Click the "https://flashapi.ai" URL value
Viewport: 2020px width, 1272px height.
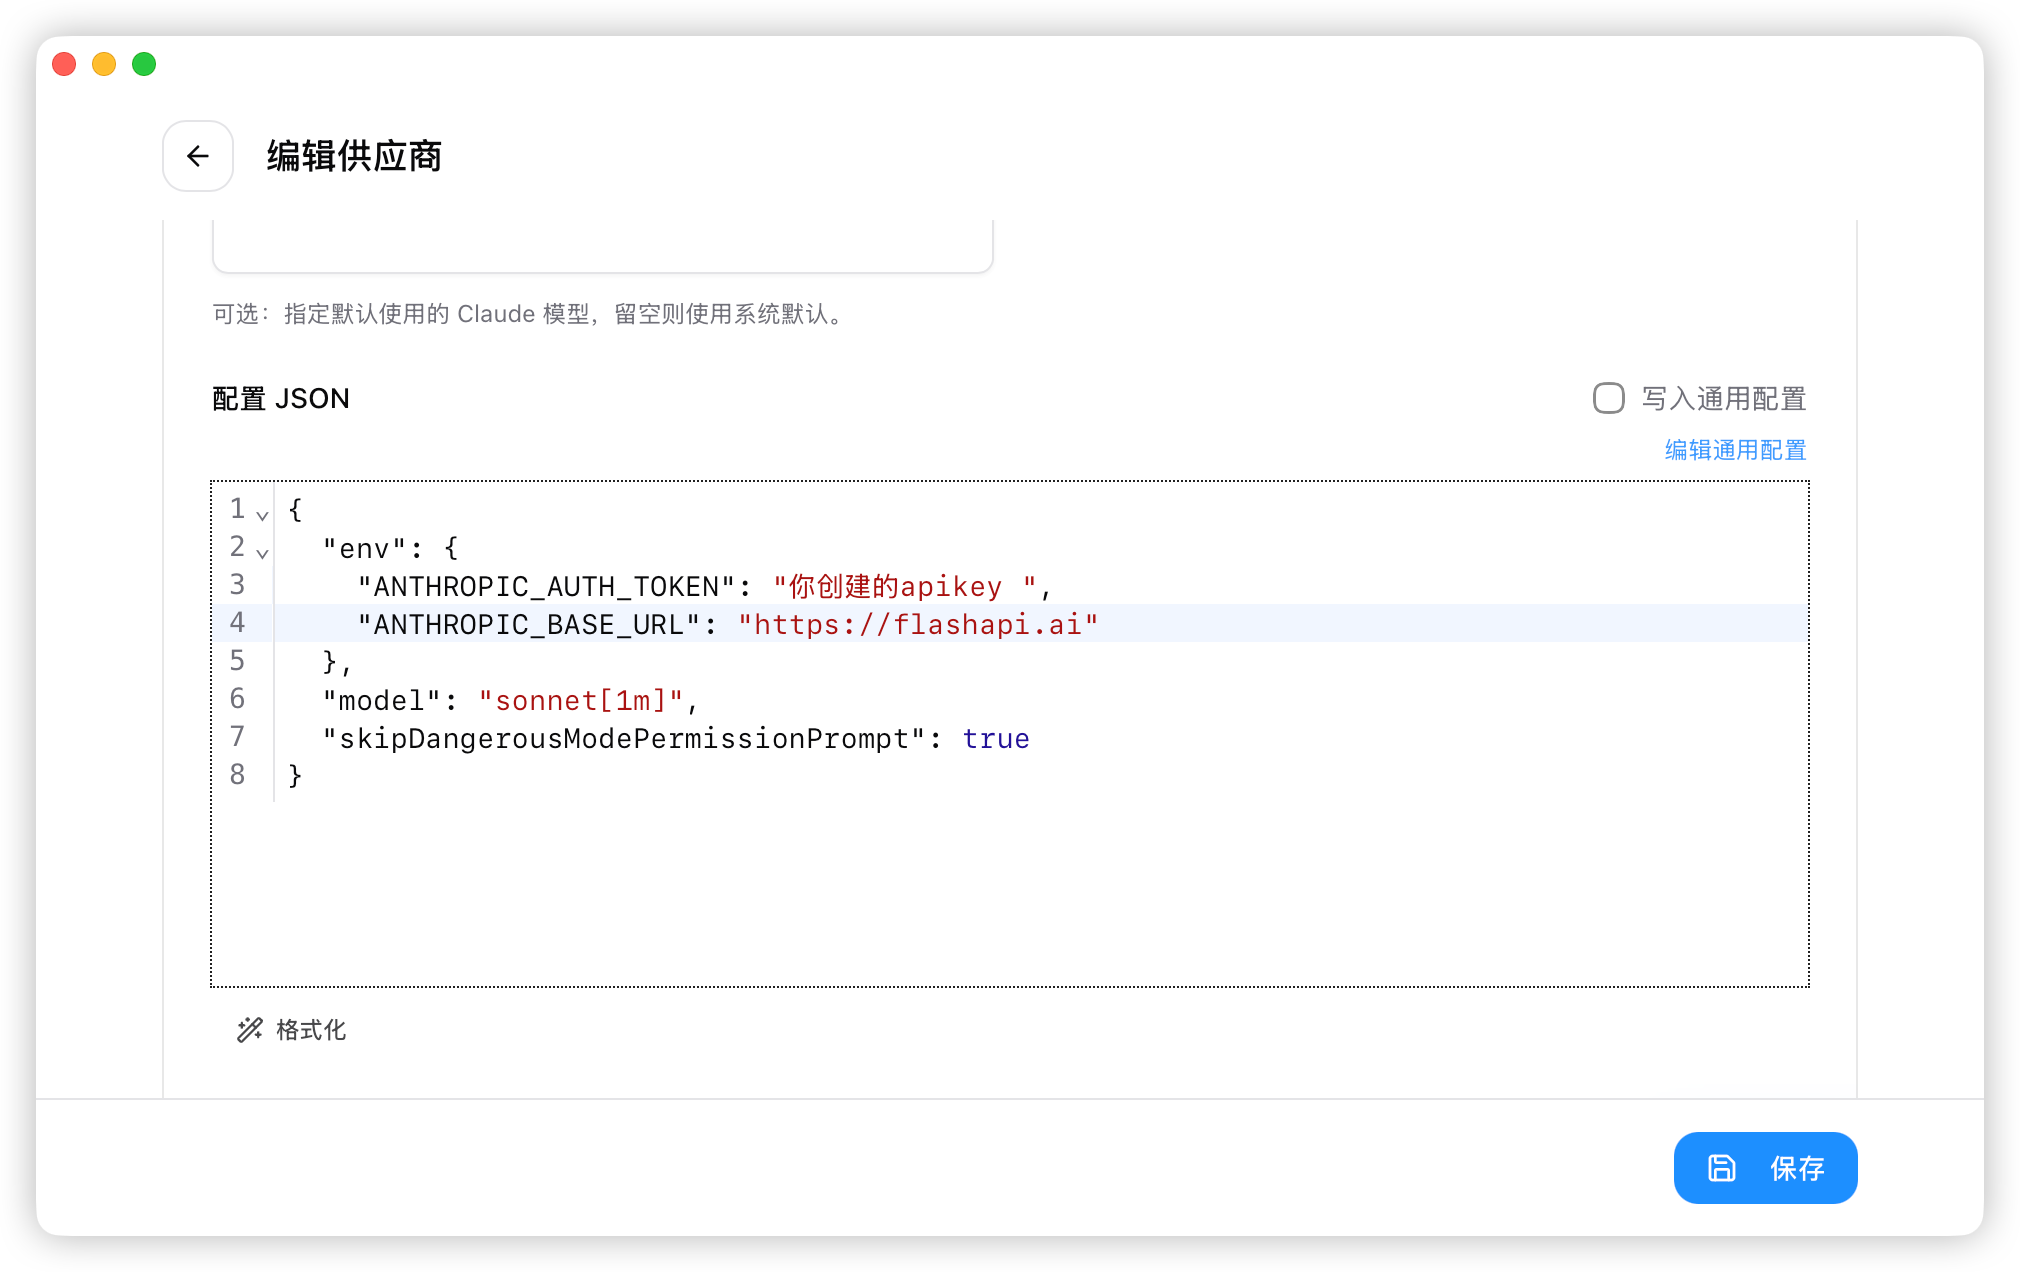[918, 625]
